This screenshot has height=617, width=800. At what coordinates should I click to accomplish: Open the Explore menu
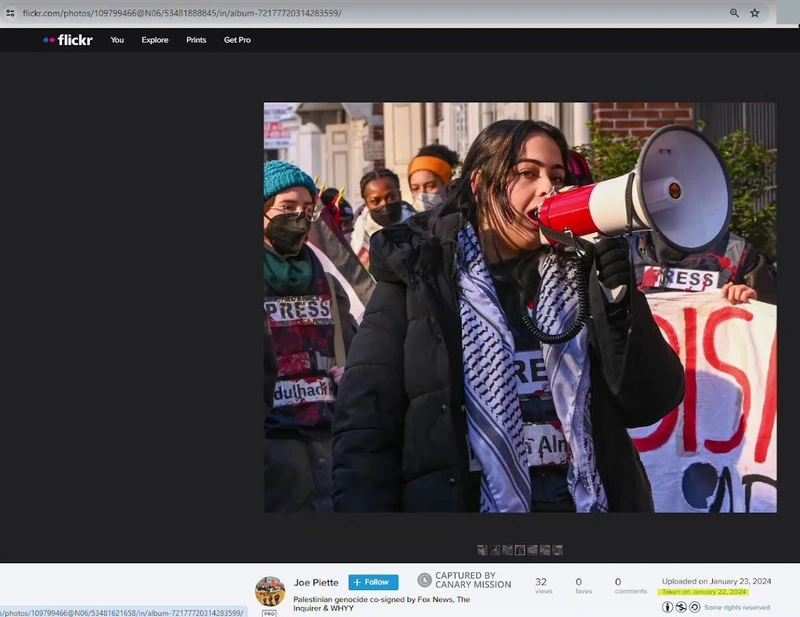155,40
